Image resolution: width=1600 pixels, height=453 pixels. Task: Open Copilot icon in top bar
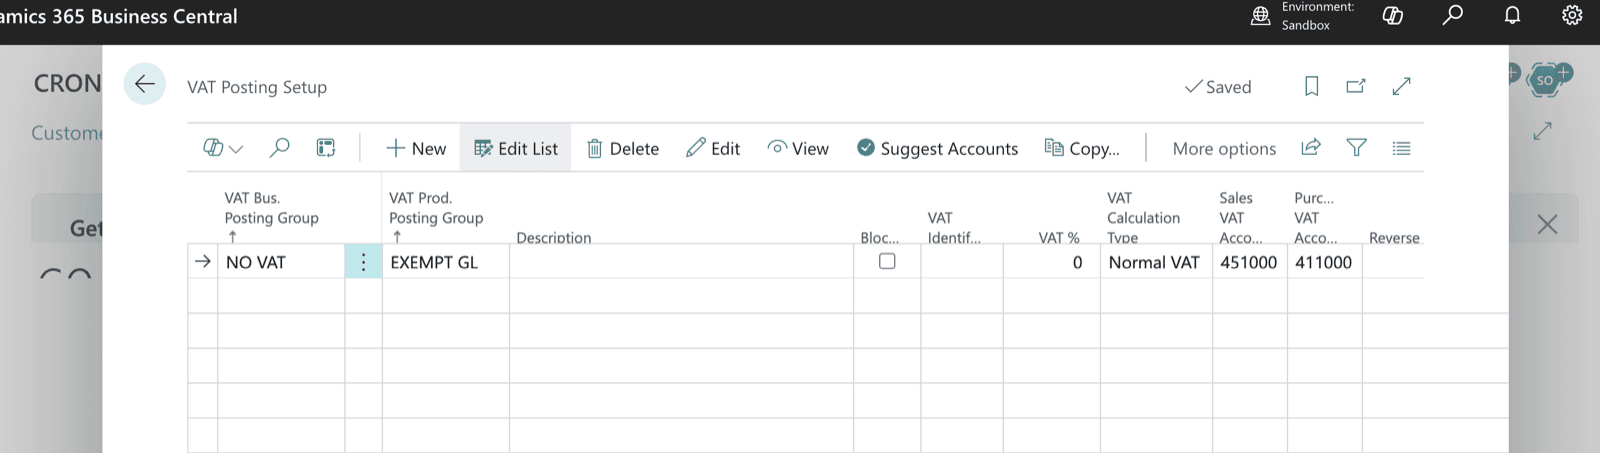[x=1393, y=15]
